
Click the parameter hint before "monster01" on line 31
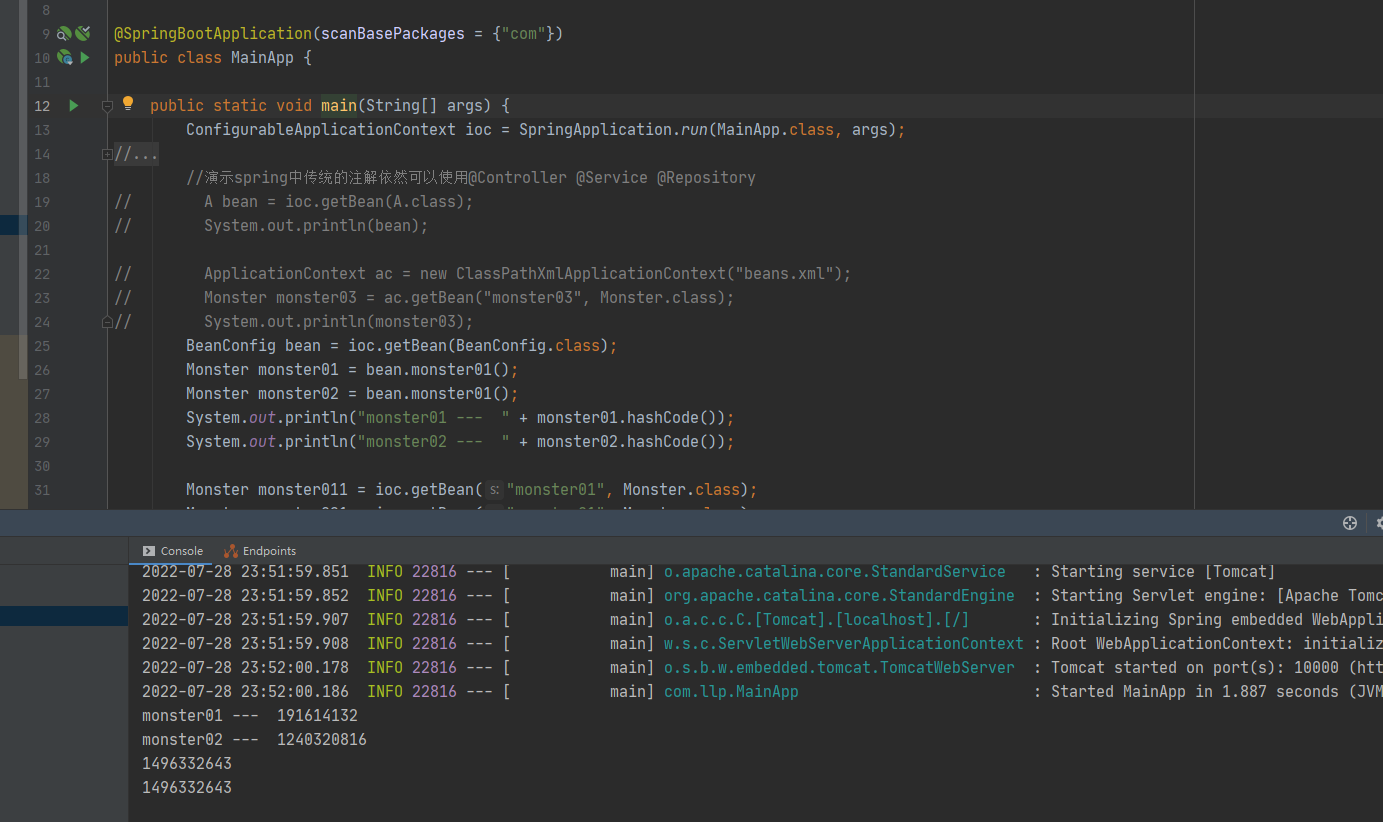pyautogui.click(x=494, y=490)
